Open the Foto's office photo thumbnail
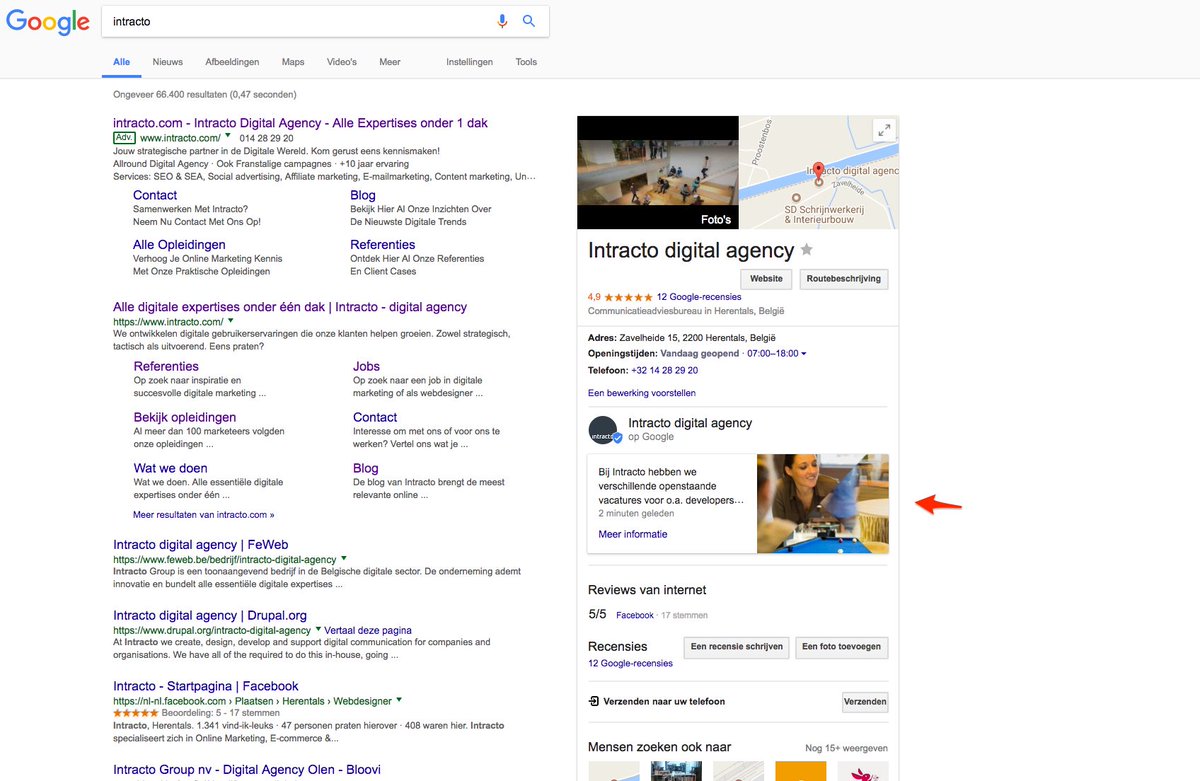Image resolution: width=1200 pixels, height=781 pixels. (658, 172)
